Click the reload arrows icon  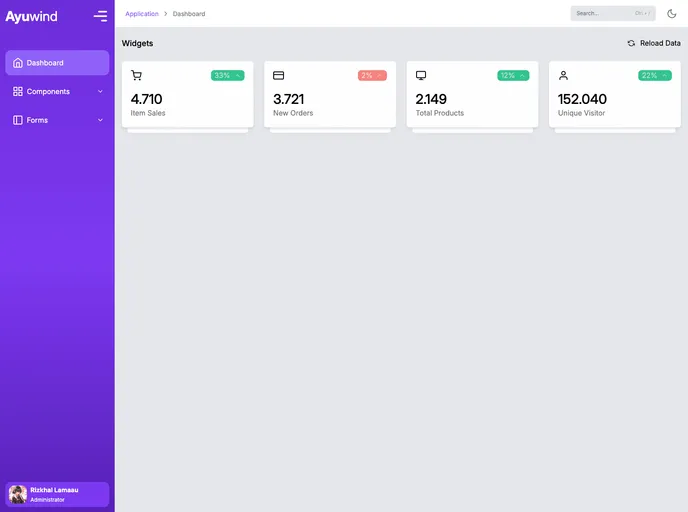click(x=631, y=43)
